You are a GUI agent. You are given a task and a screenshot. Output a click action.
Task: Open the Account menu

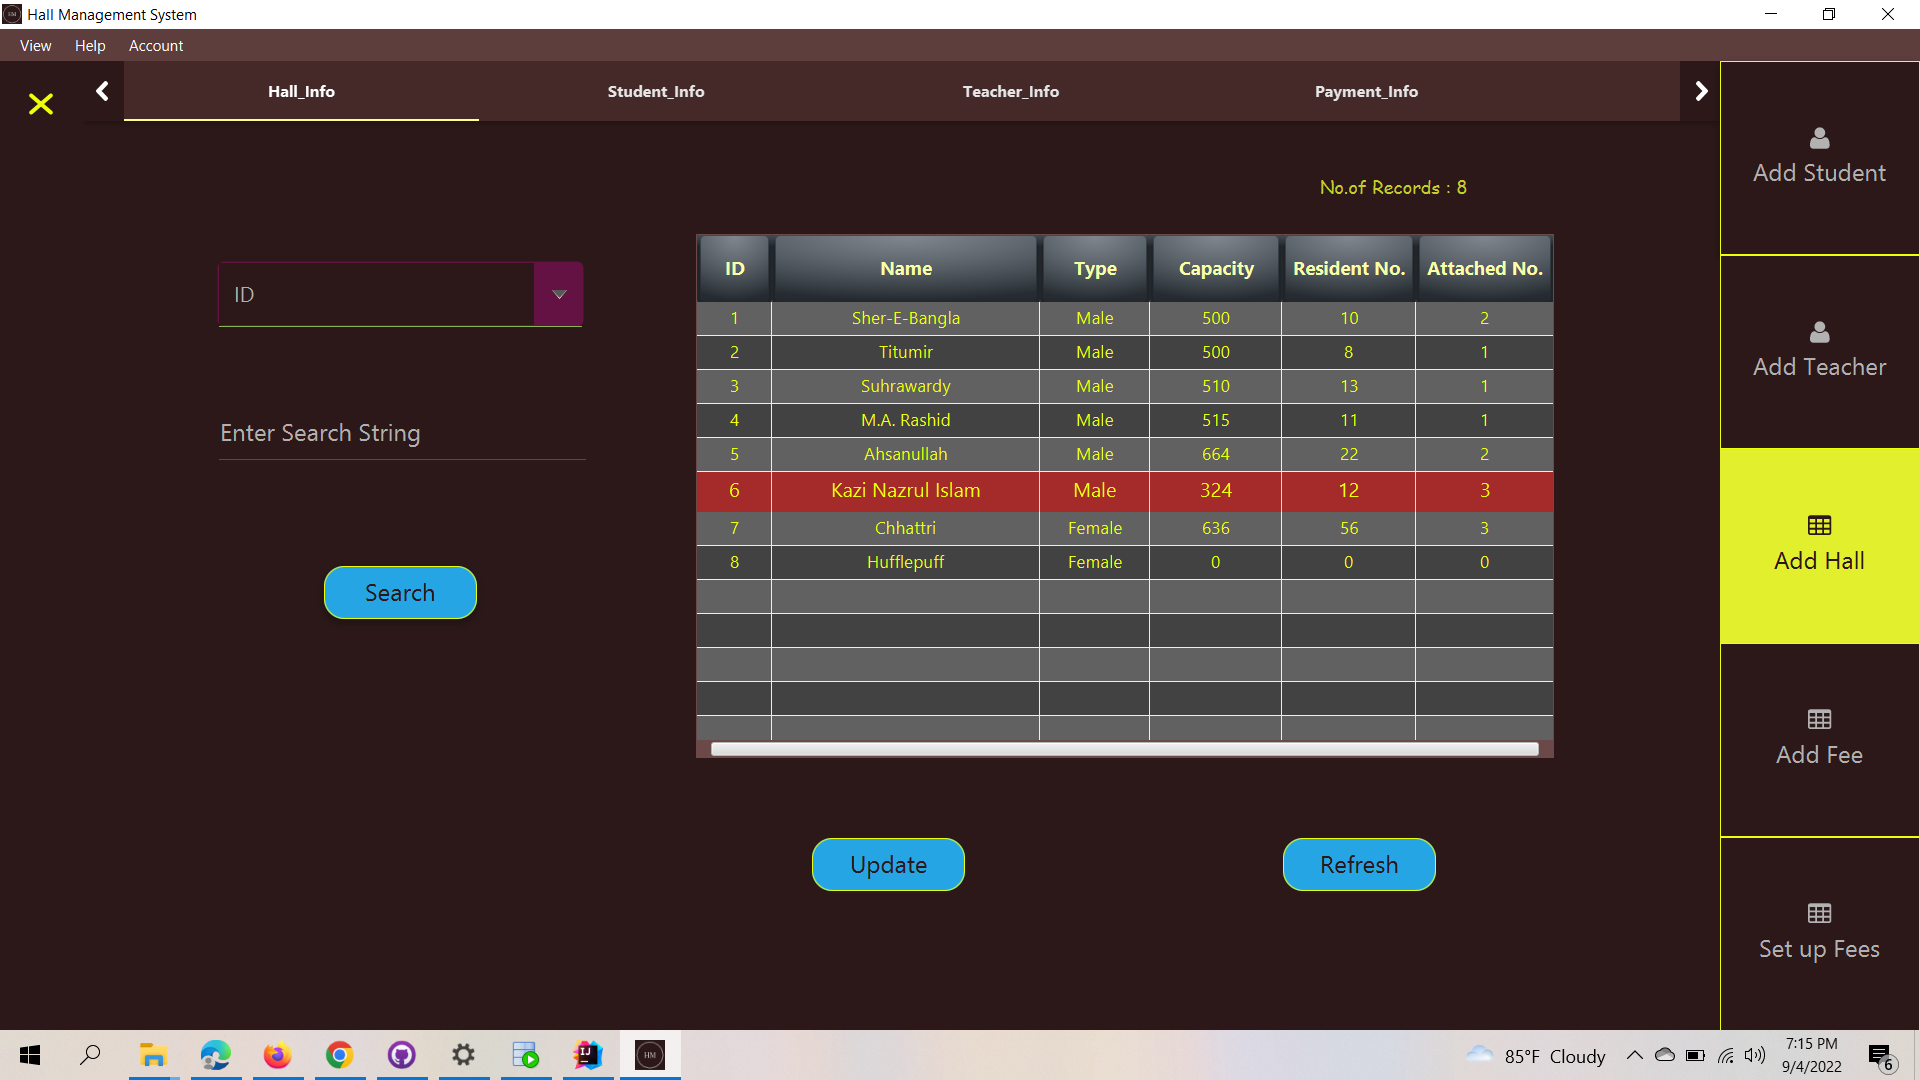156,46
